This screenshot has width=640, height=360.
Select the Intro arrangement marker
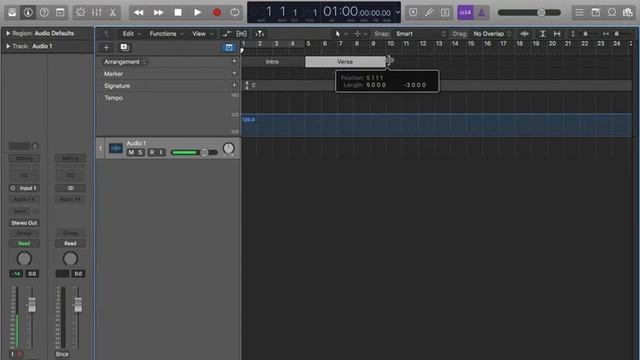click(273, 62)
